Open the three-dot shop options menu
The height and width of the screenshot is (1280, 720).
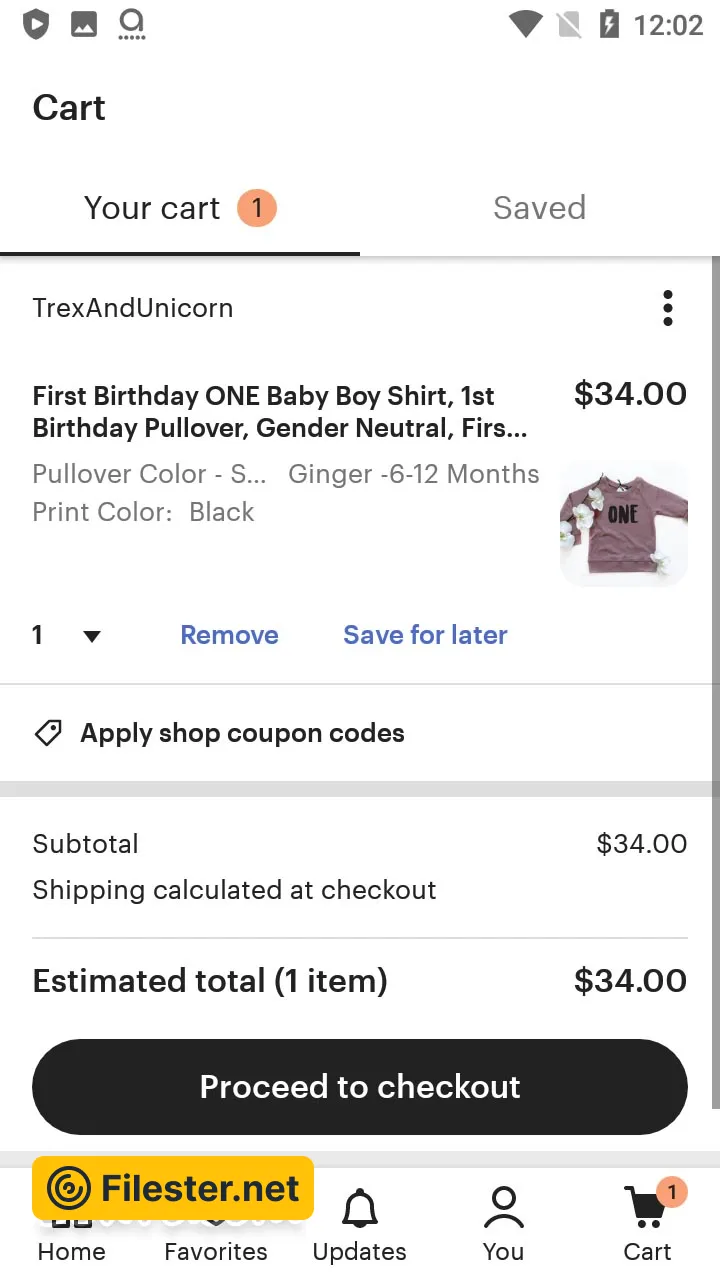click(668, 308)
